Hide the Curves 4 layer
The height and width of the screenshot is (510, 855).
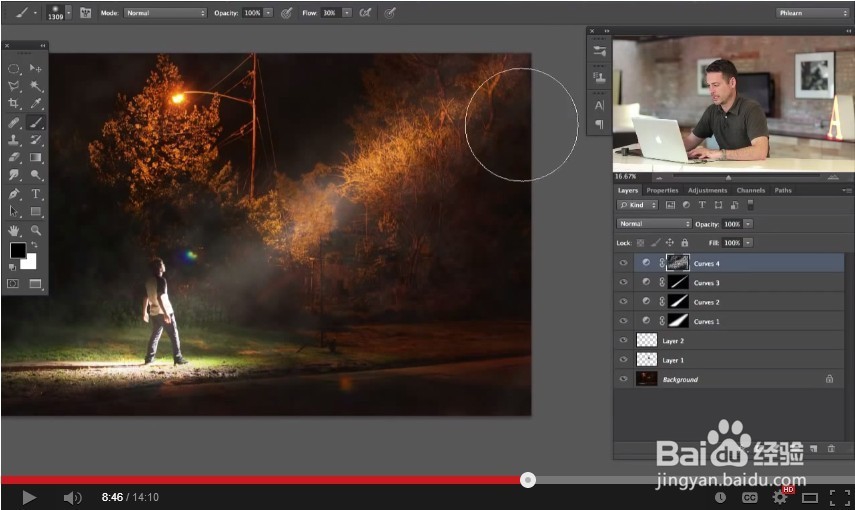coord(623,263)
